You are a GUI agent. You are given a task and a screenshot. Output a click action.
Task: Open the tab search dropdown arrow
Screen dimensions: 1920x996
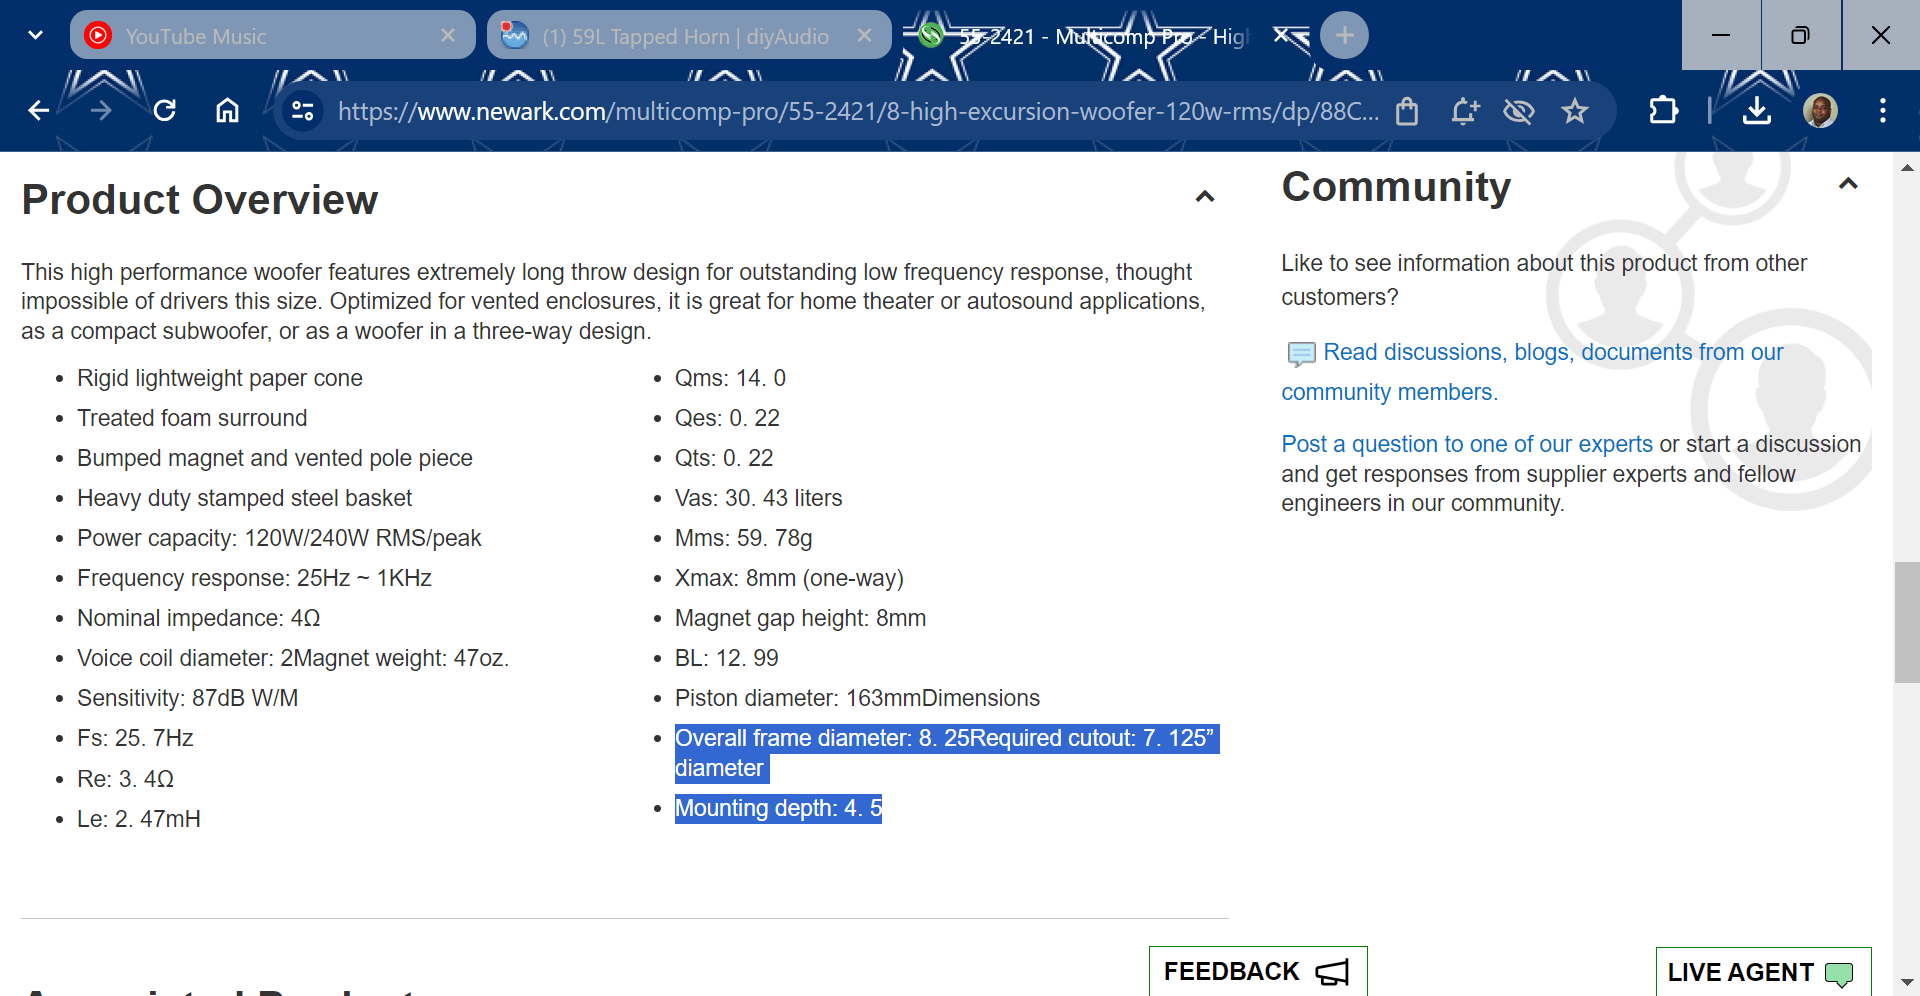(36, 35)
